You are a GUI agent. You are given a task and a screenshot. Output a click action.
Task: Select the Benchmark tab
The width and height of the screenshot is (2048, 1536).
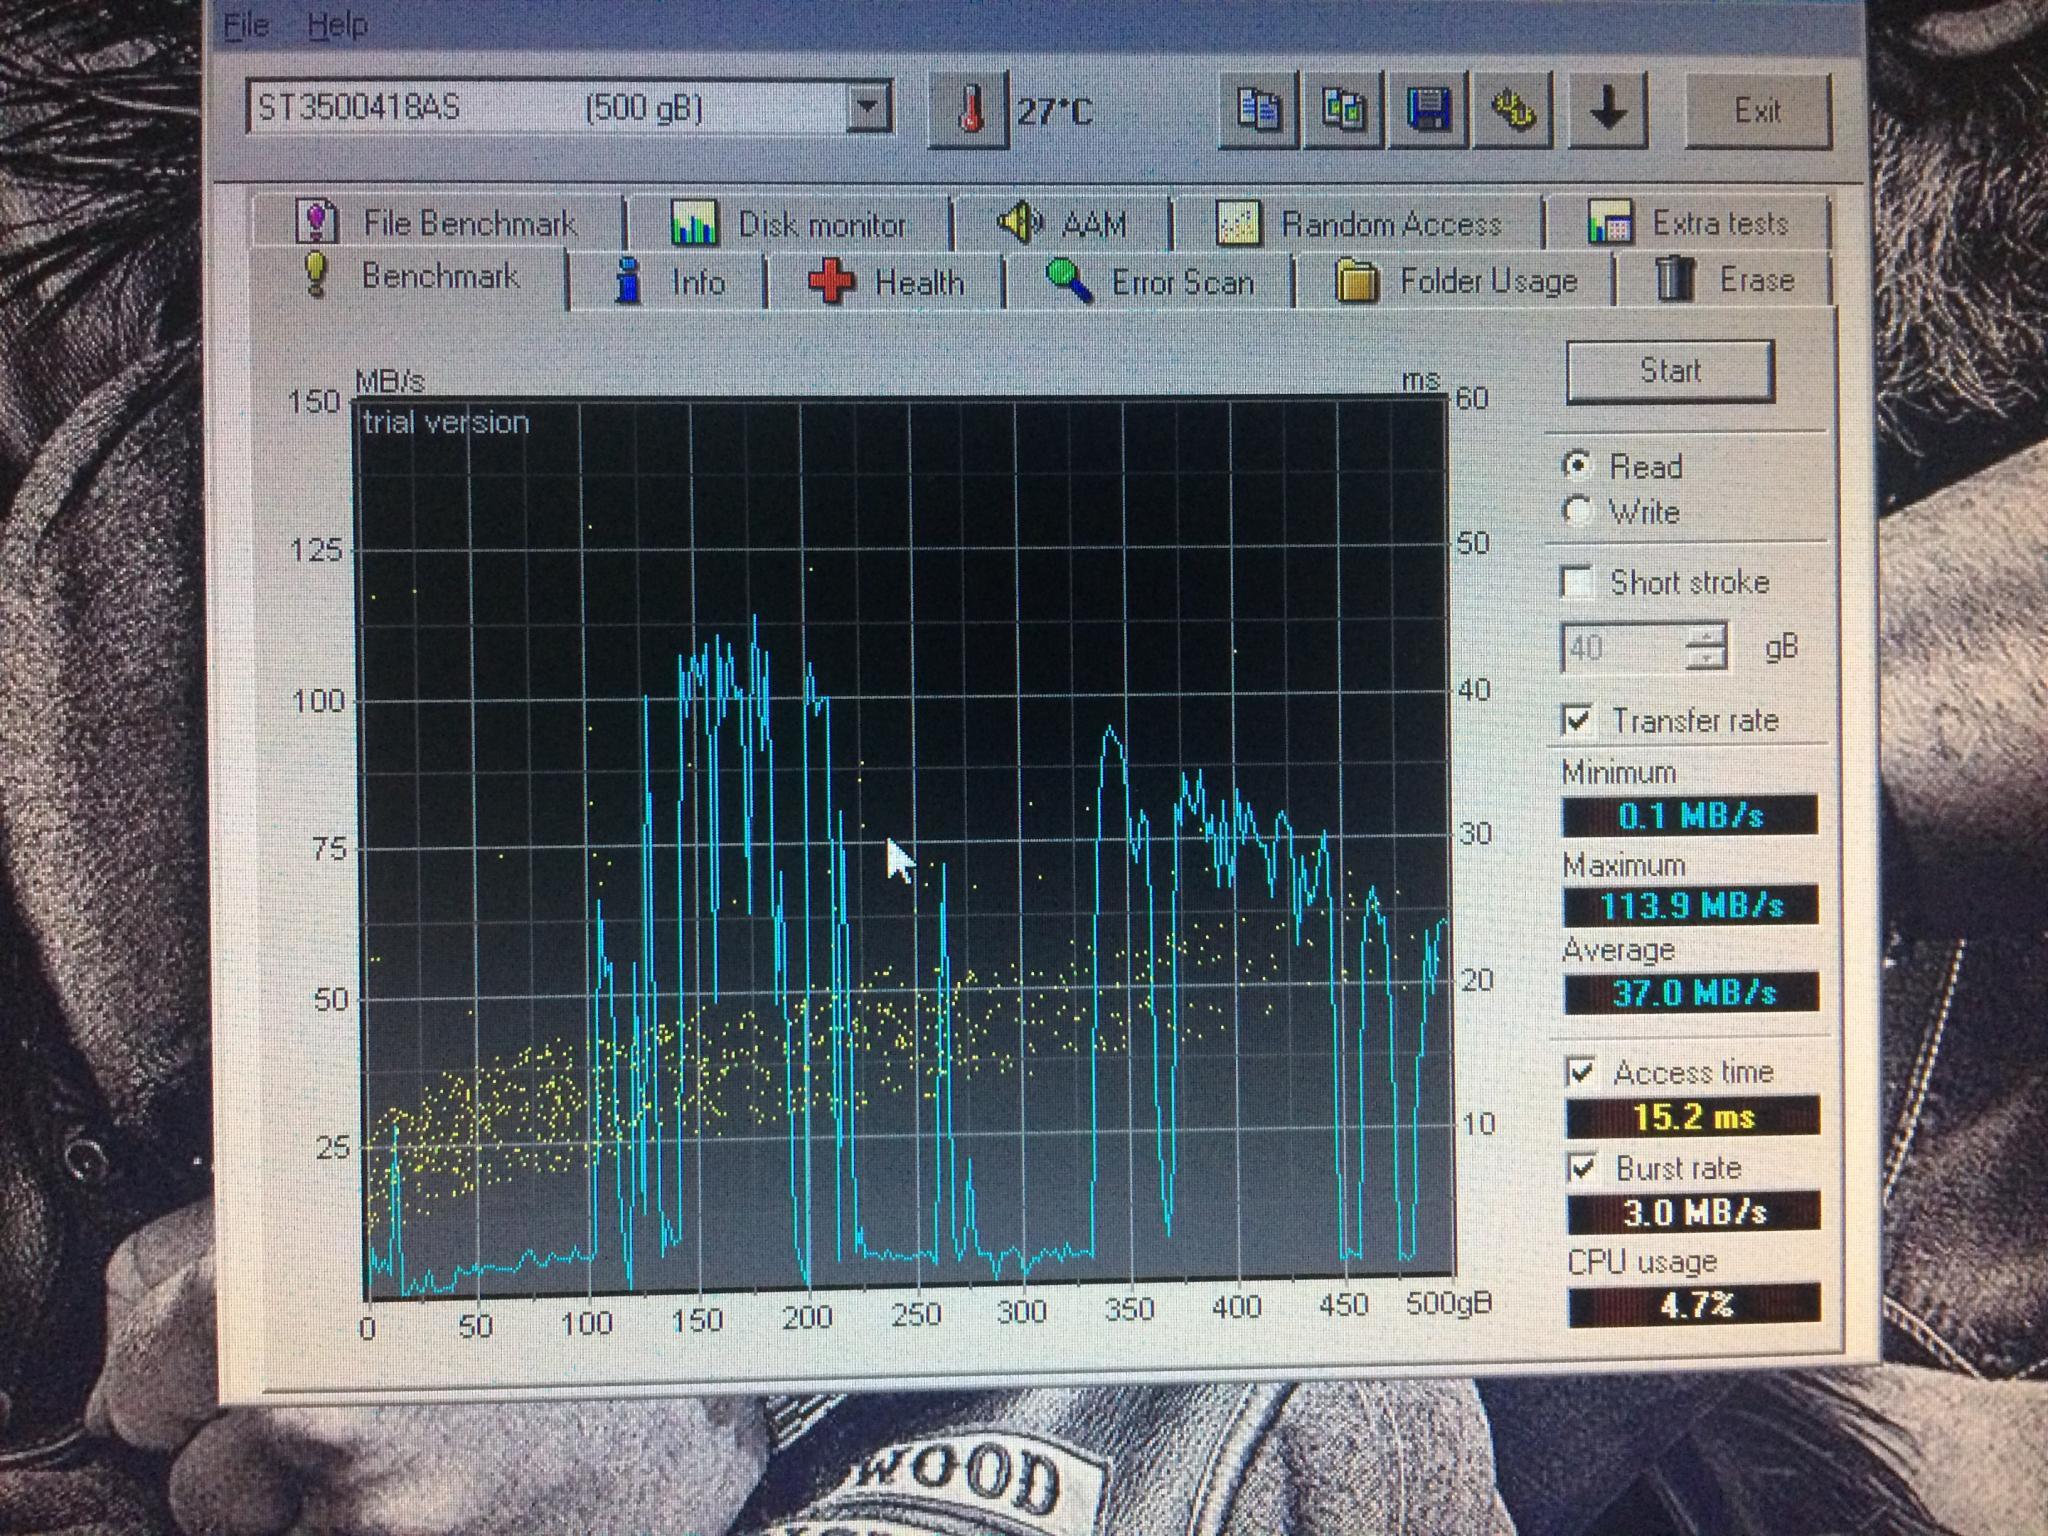click(x=410, y=276)
